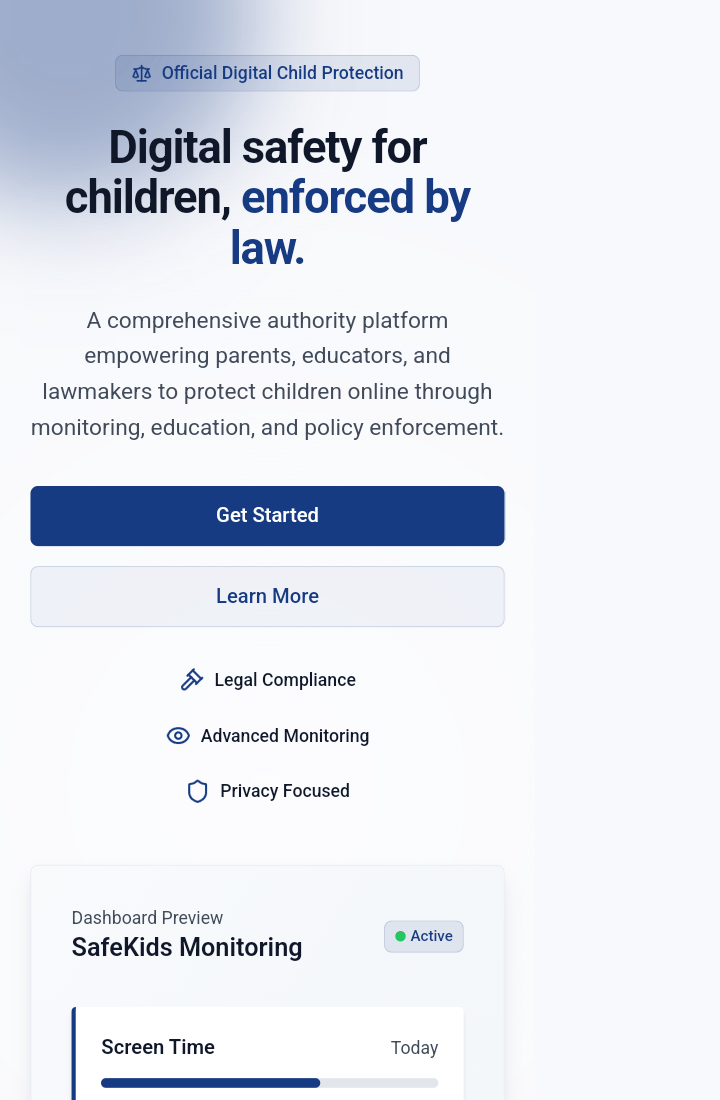
Task: Open the Learn More button
Action: tap(267, 596)
